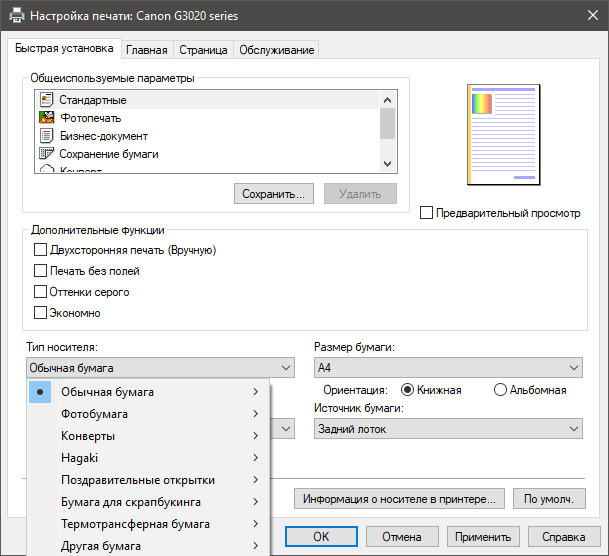Expand the Другая бумага submenu
This screenshot has width=609, height=556.
(149, 546)
